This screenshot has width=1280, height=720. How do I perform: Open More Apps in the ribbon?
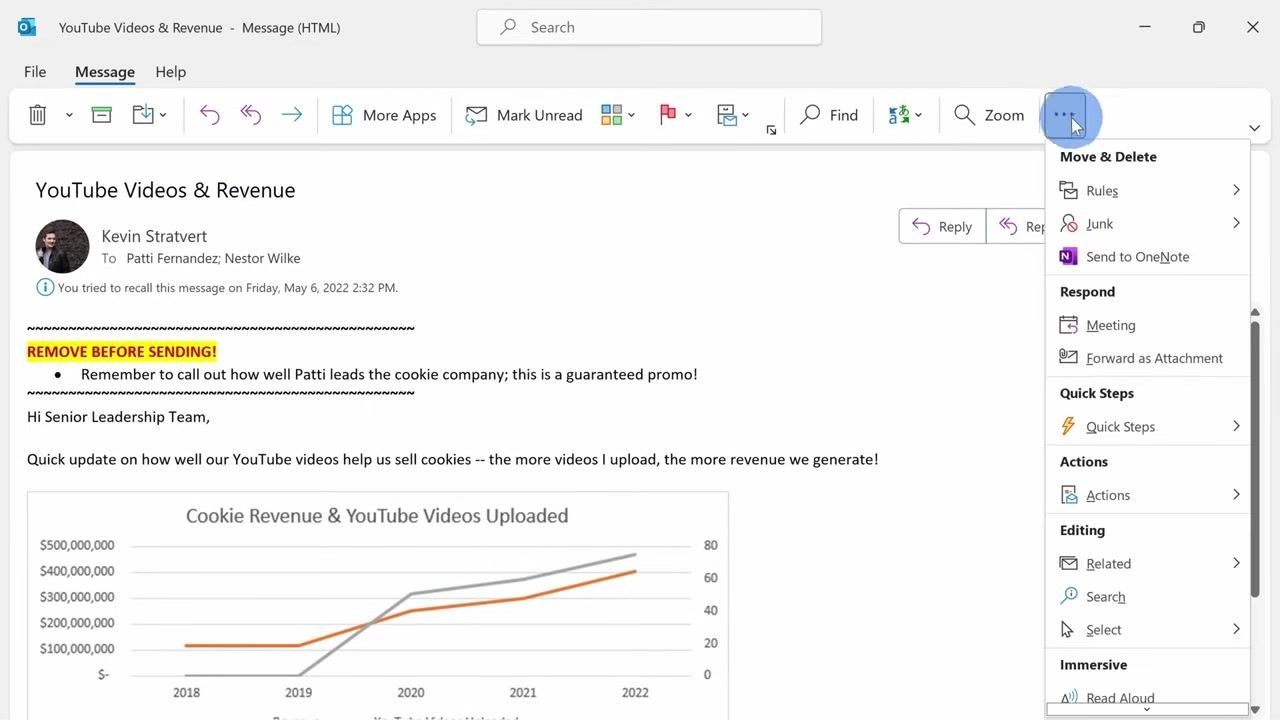[x=384, y=115]
